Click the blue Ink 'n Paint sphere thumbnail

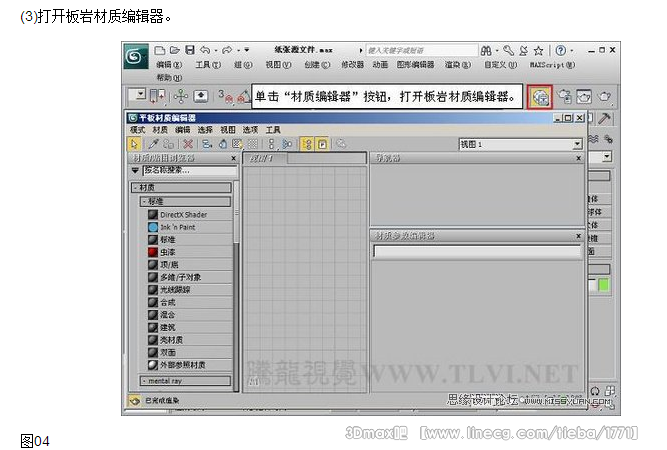point(153,227)
